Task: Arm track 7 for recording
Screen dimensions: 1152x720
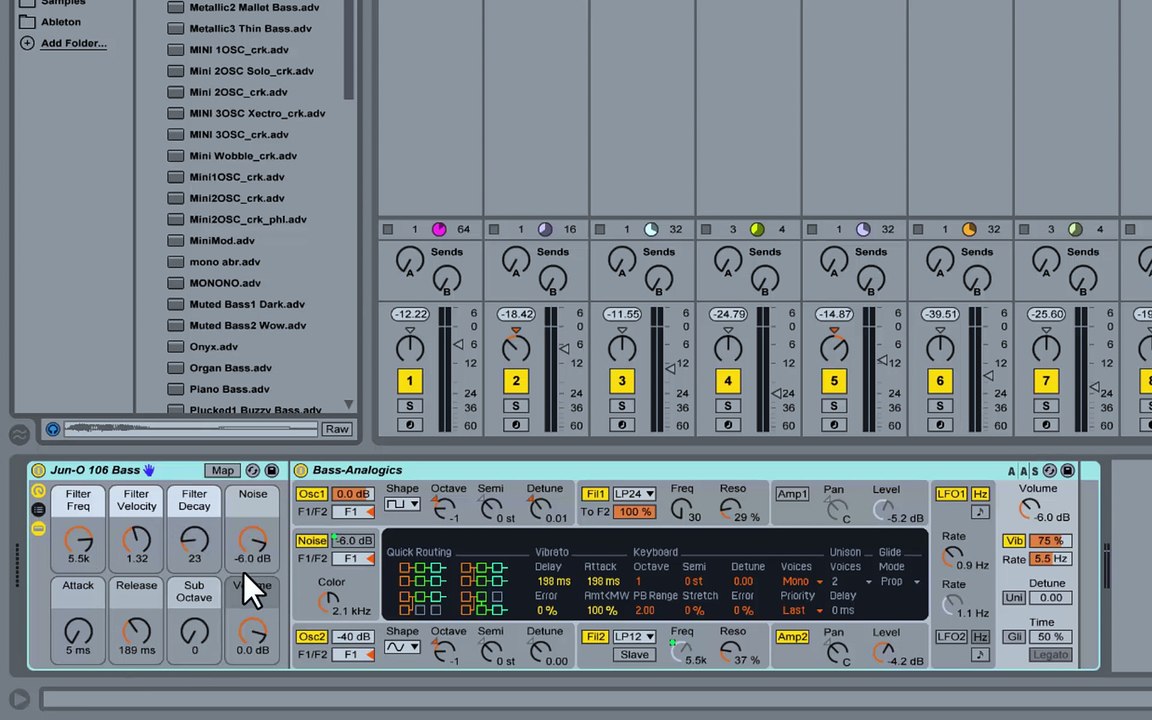Action: (1046, 425)
